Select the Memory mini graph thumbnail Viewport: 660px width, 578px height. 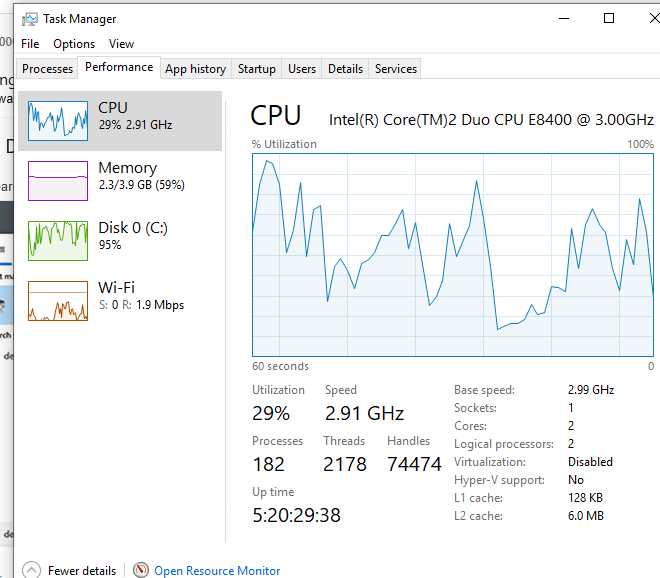pos(58,181)
